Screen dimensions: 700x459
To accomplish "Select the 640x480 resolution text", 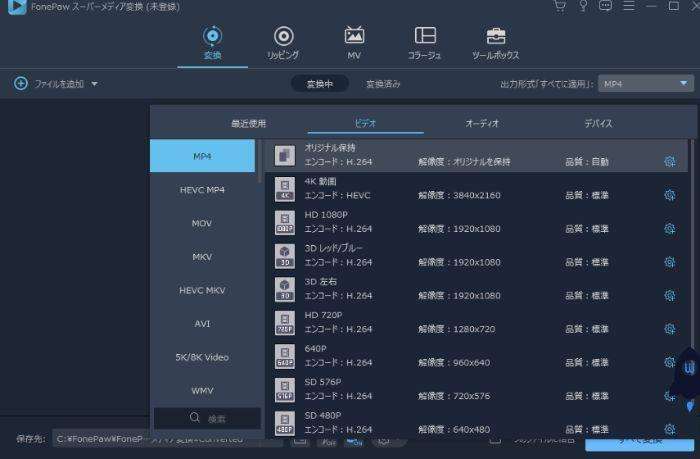I will [471, 430].
